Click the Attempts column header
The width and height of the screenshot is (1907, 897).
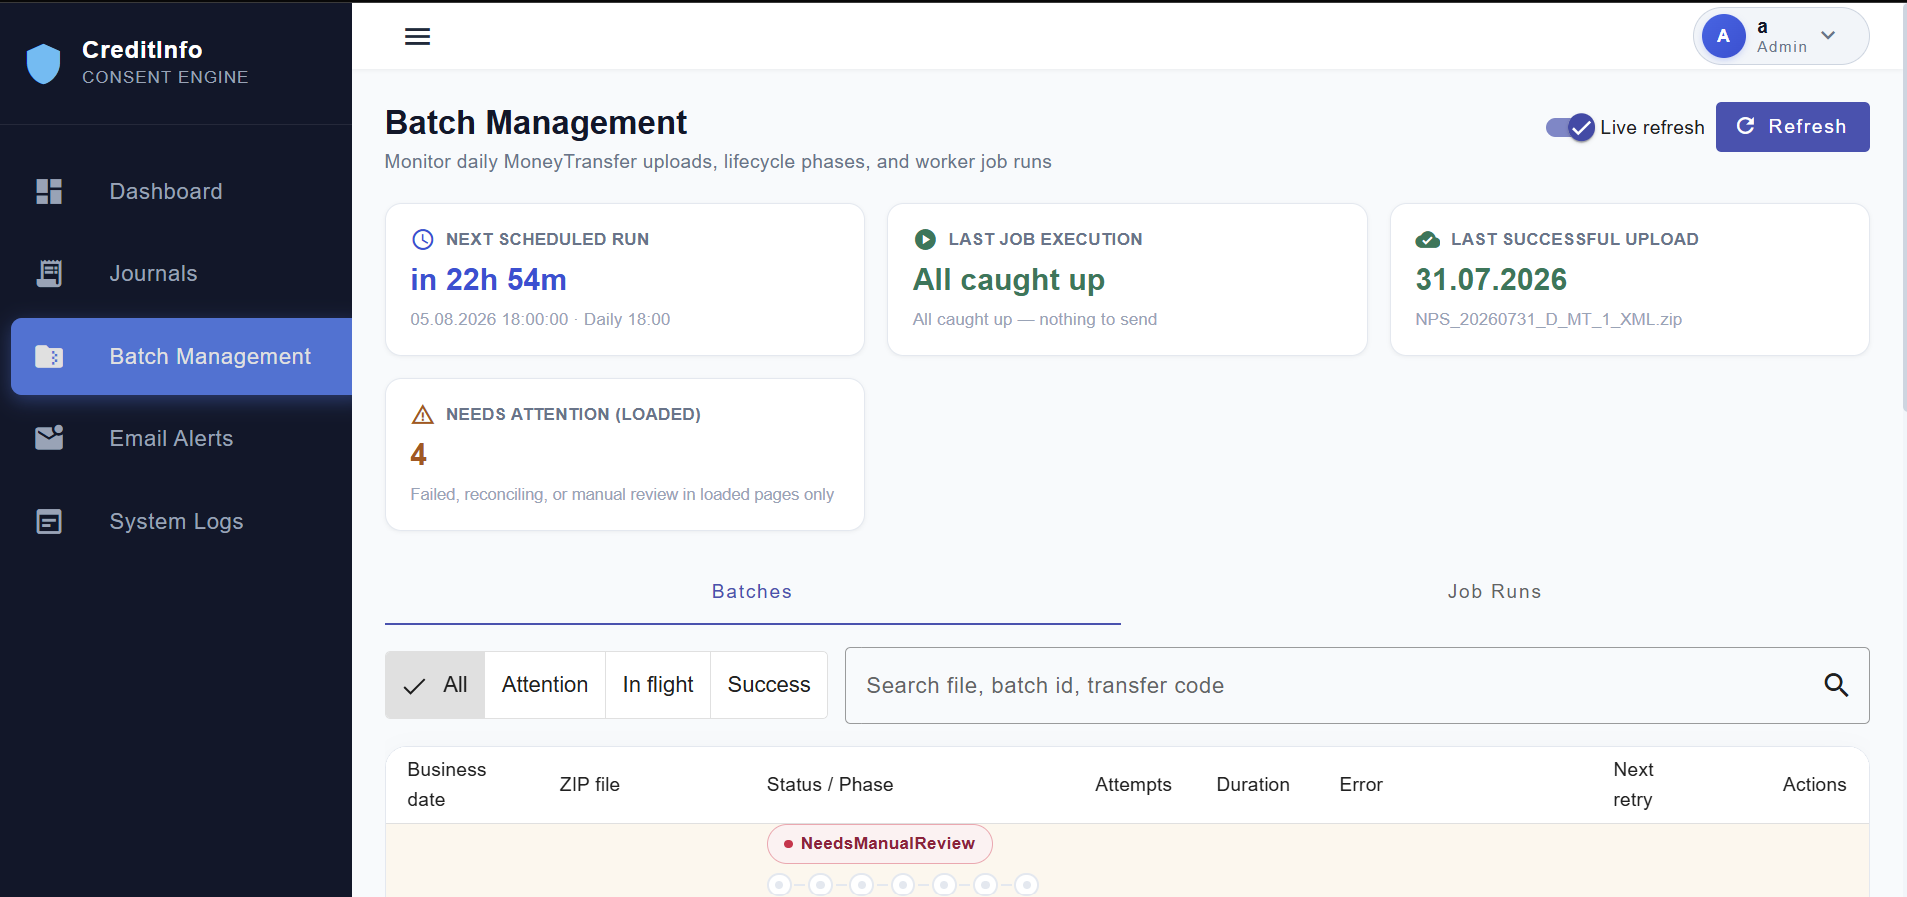(x=1133, y=785)
